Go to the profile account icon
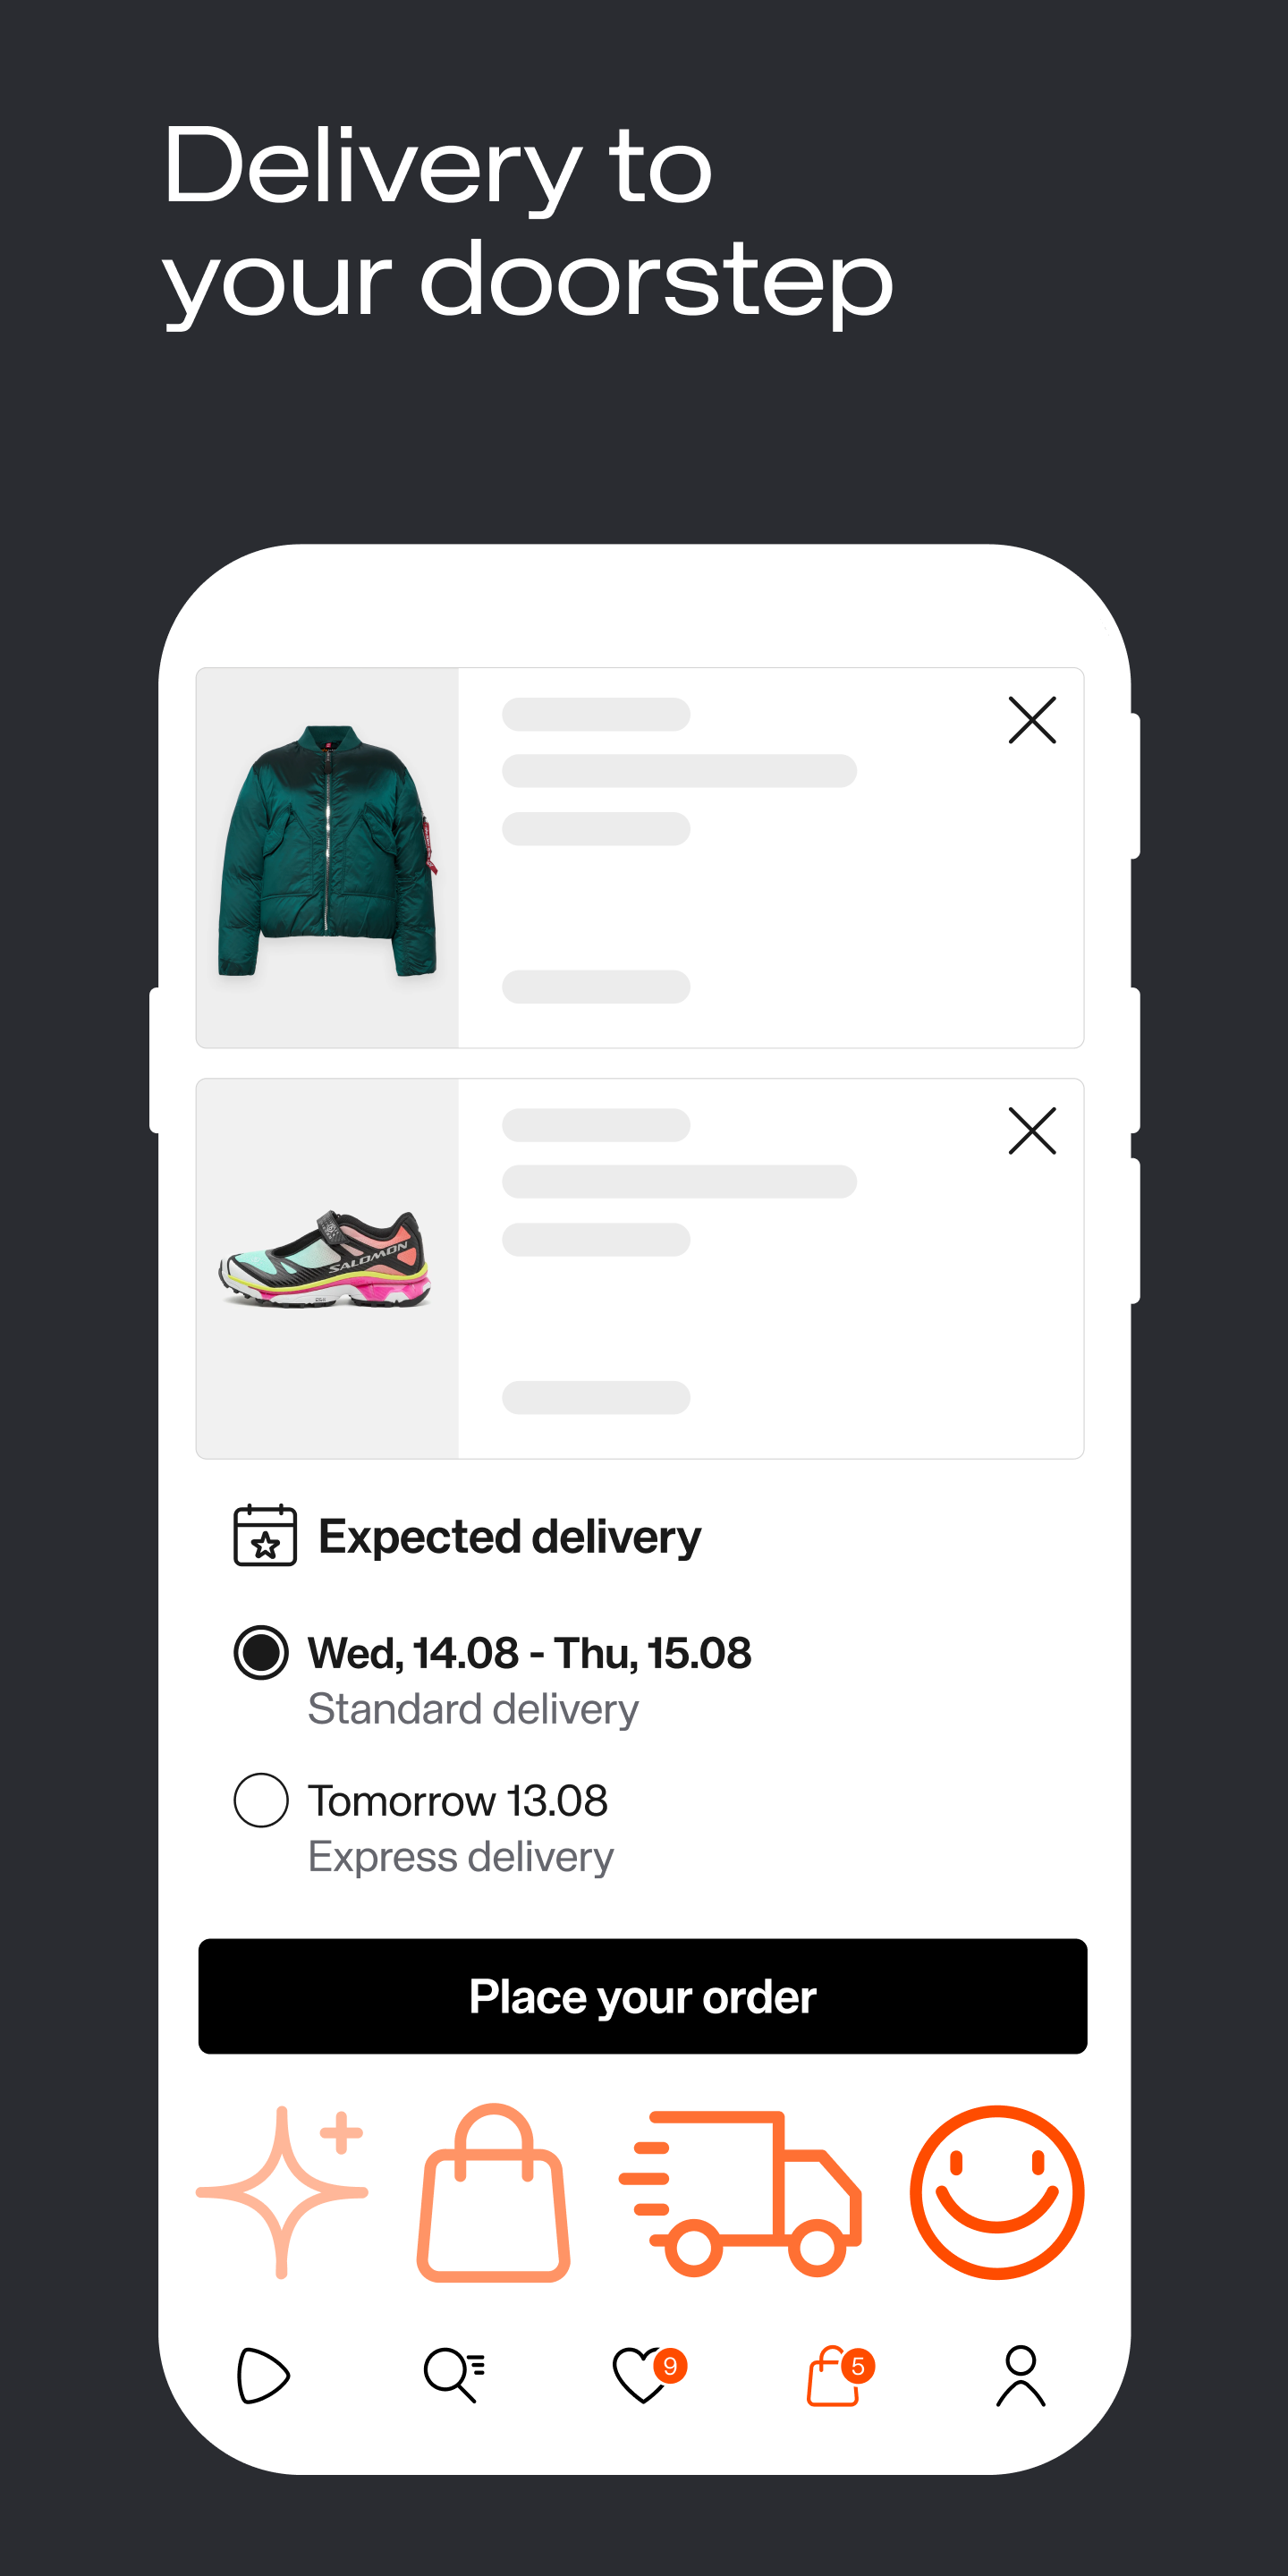The width and height of the screenshot is (1288, 2576). coord(1020,2374)
